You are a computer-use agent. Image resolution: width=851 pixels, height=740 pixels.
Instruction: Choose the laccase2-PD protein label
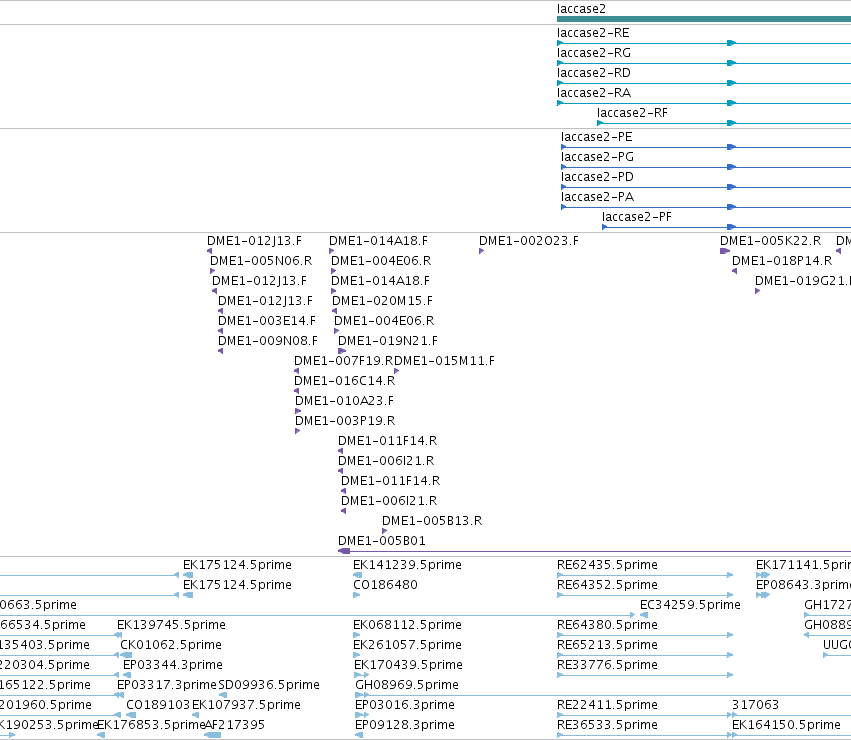click(597, 177)
